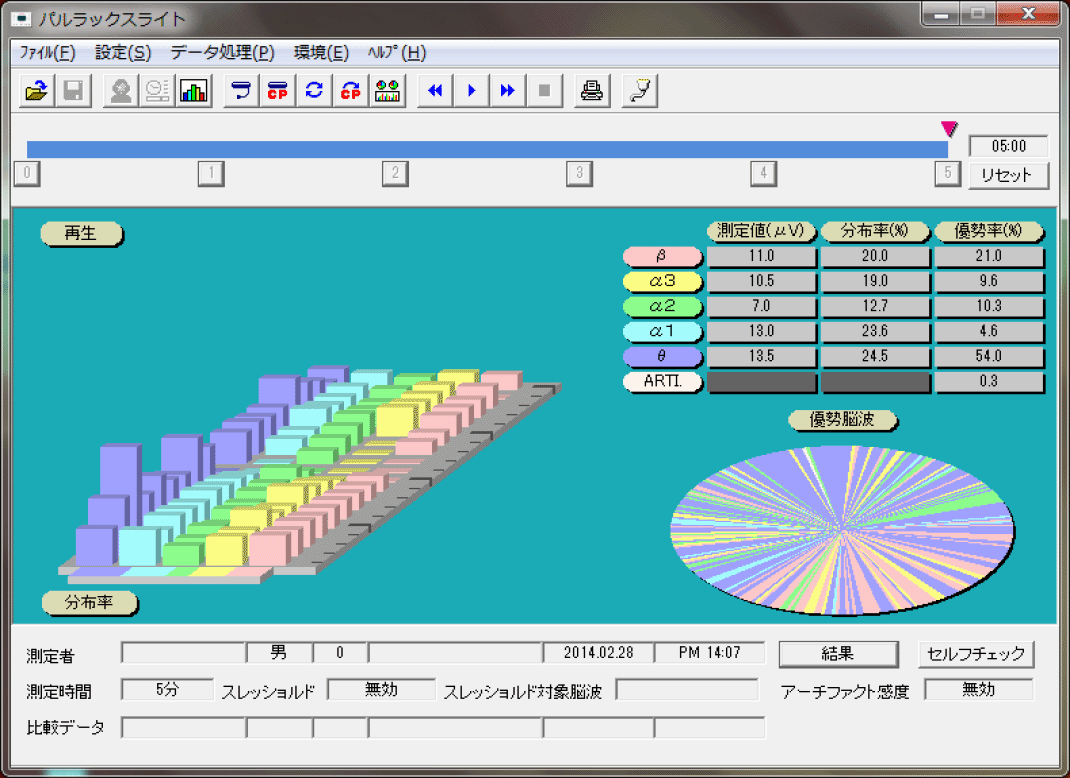
Task: Click the printer icon
Action: (592, 91)
